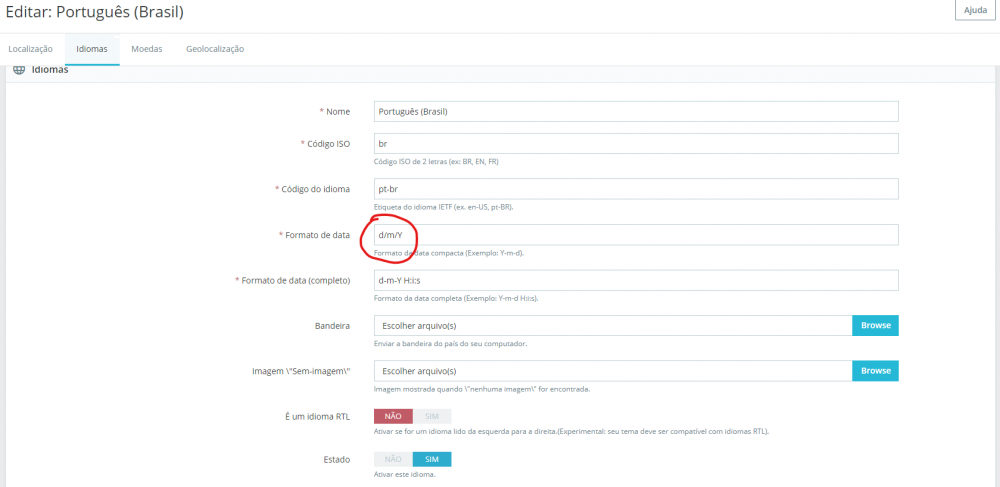Viewport: 1000px width, 487px height.
Task: Browse for a Bandeira flag file
Action: click(876, 326)
